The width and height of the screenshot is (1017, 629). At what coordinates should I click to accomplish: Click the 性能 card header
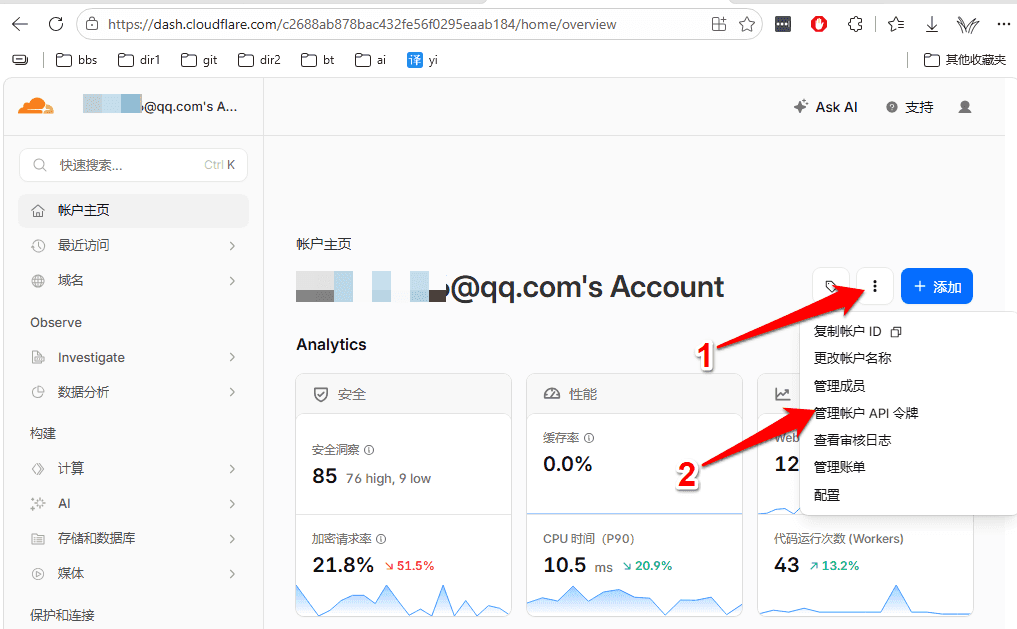pos(634,394)
